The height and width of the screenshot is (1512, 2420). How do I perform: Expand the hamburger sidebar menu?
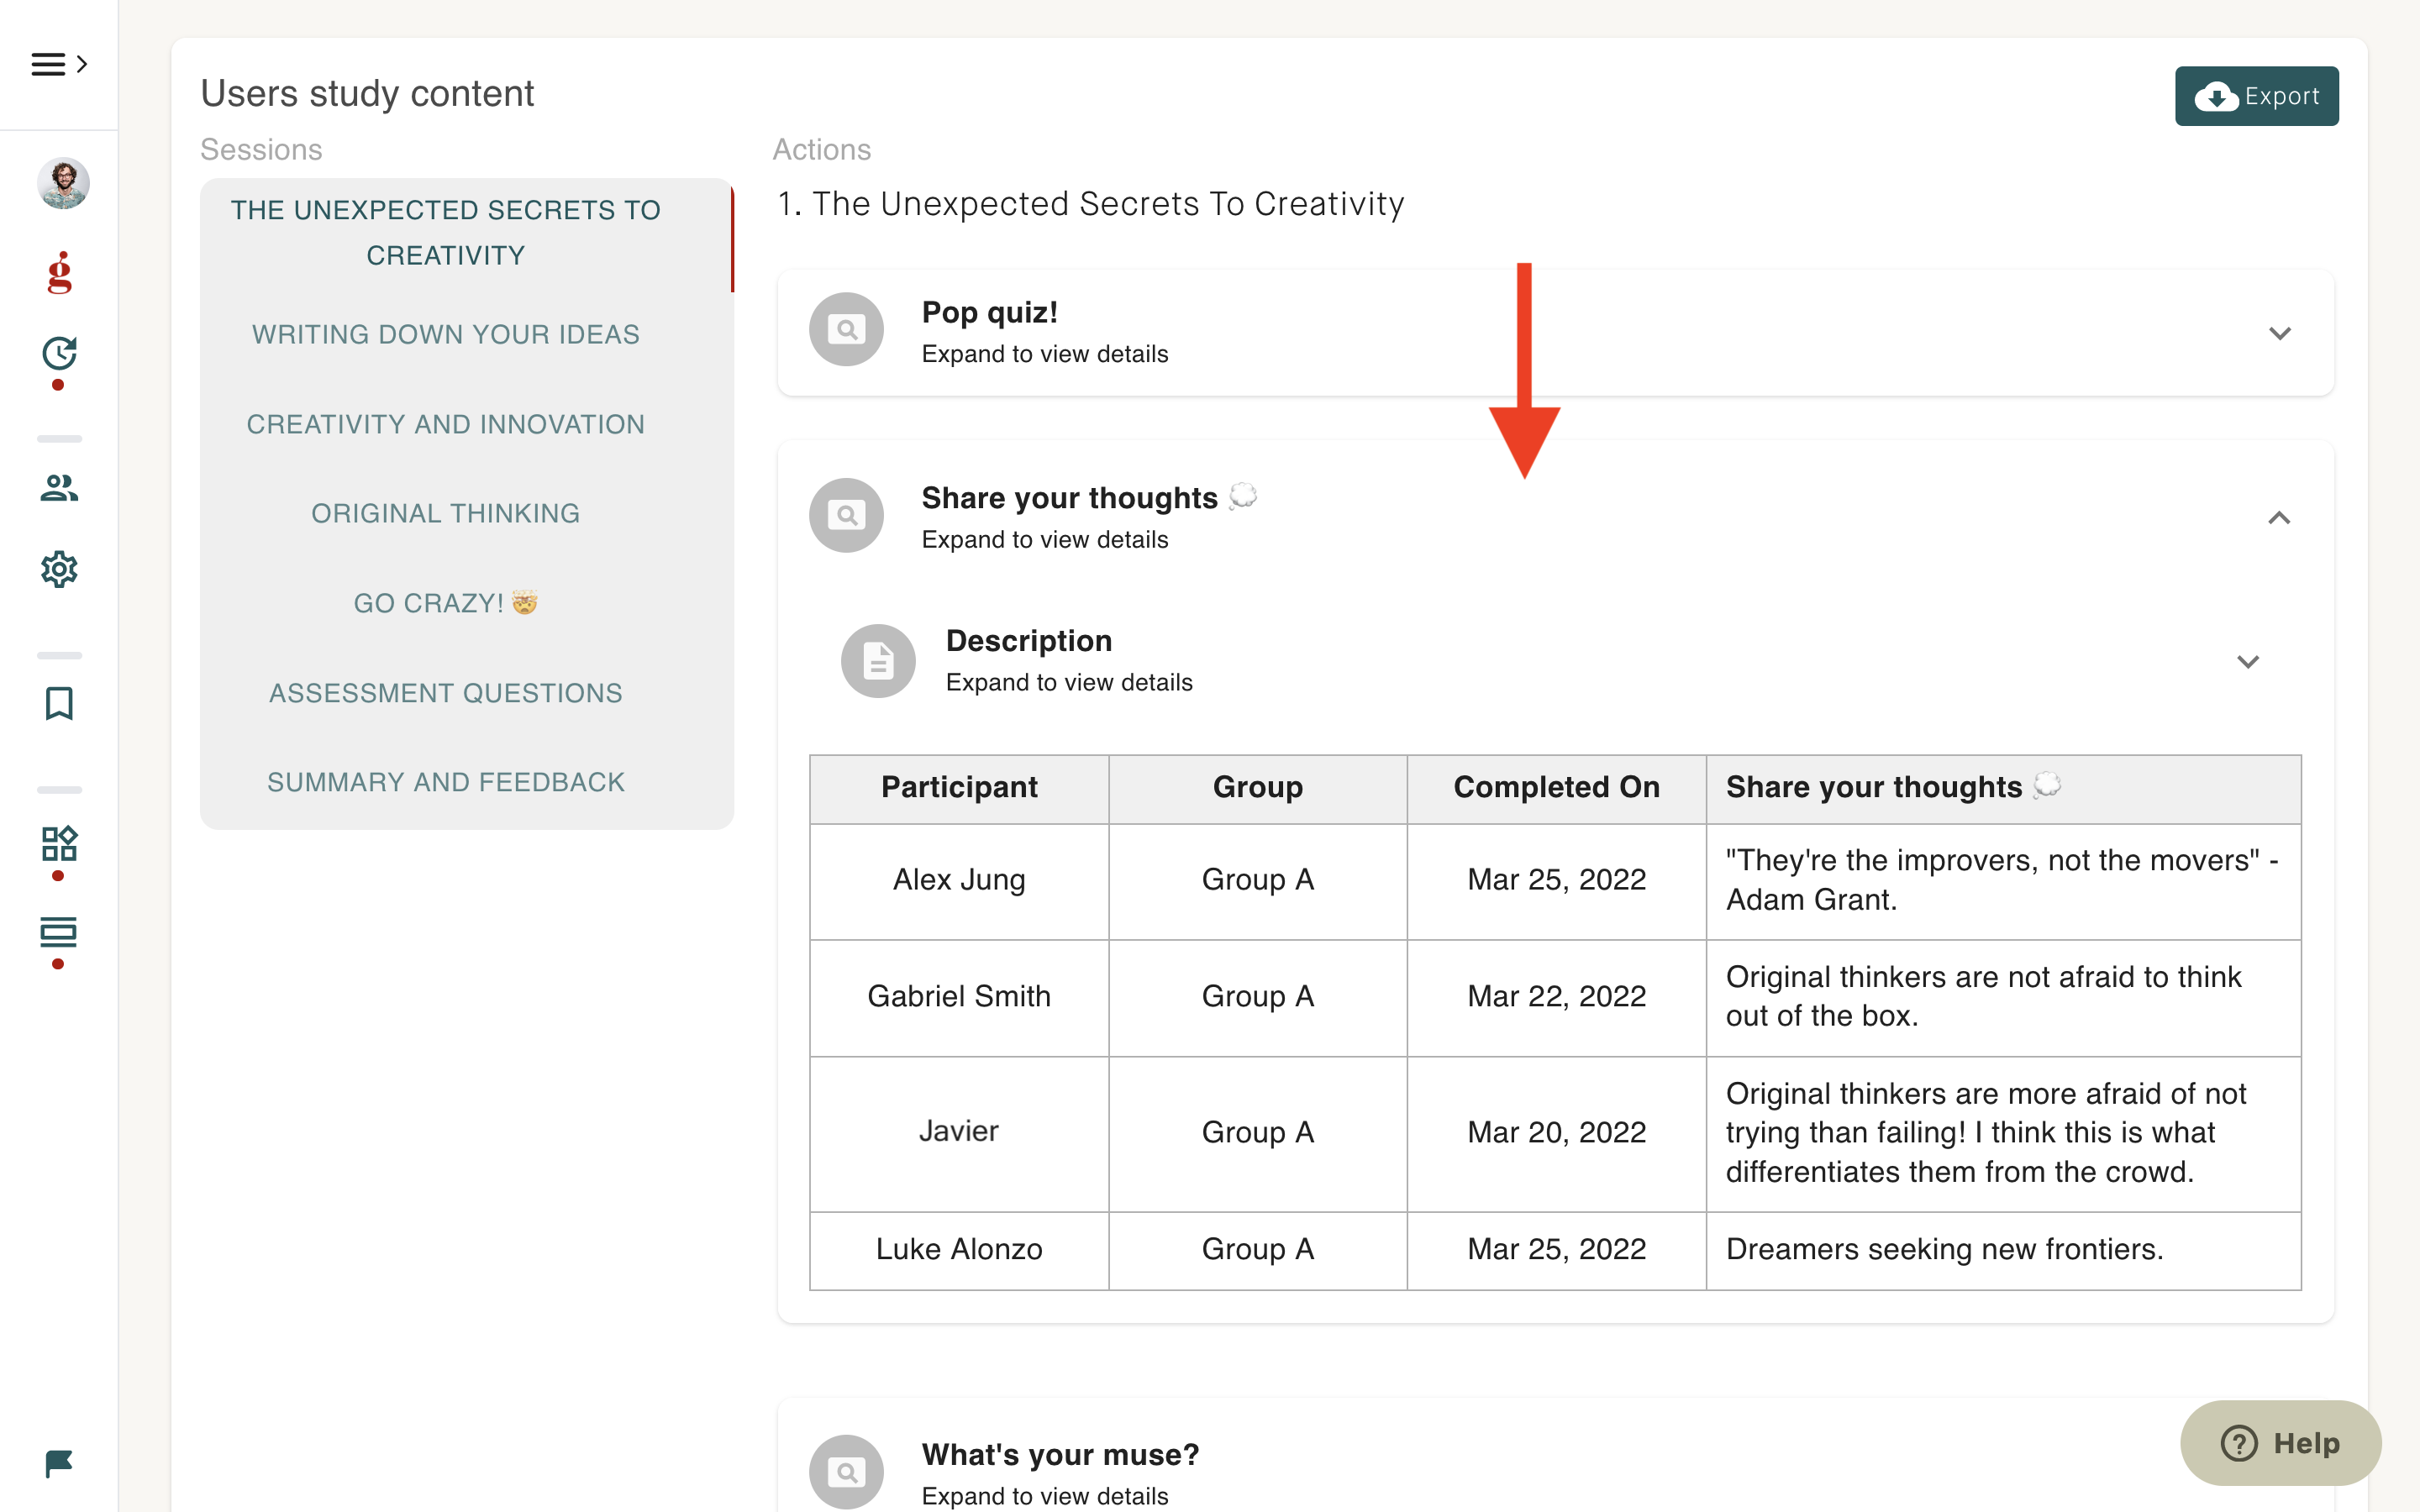58,65
